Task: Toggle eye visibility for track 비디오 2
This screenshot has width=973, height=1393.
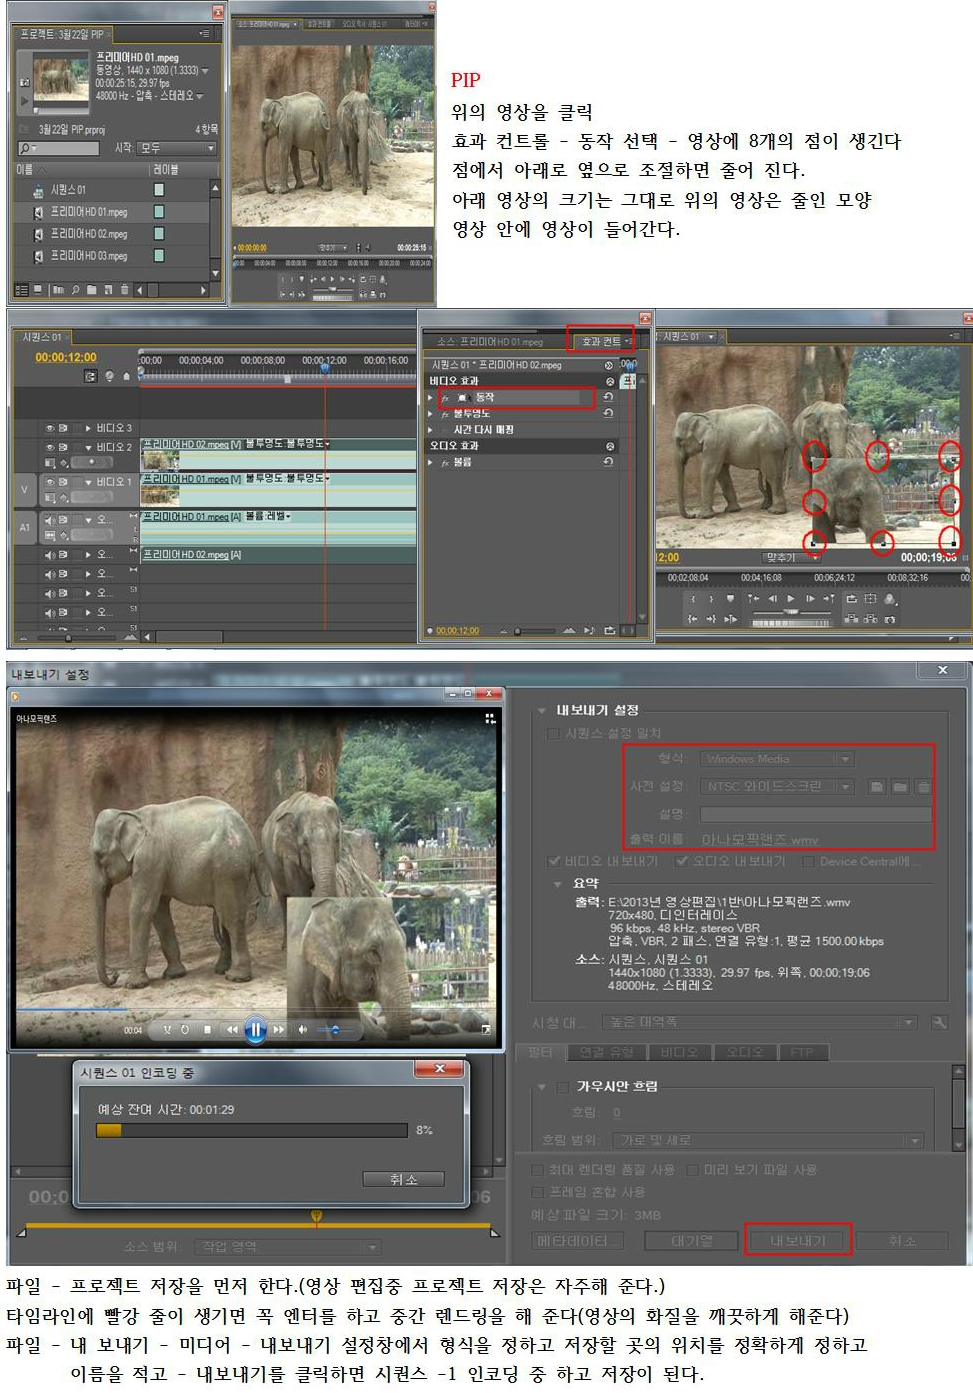Action: (50, 447)
